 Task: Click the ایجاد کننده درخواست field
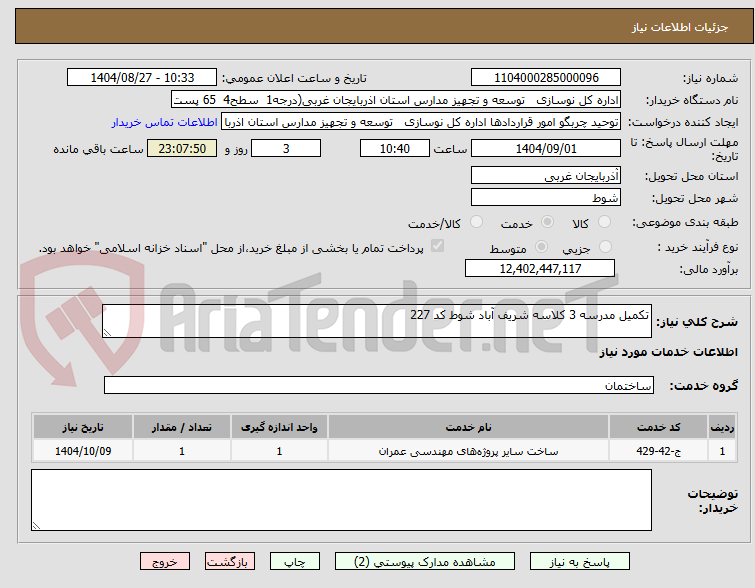421,122
